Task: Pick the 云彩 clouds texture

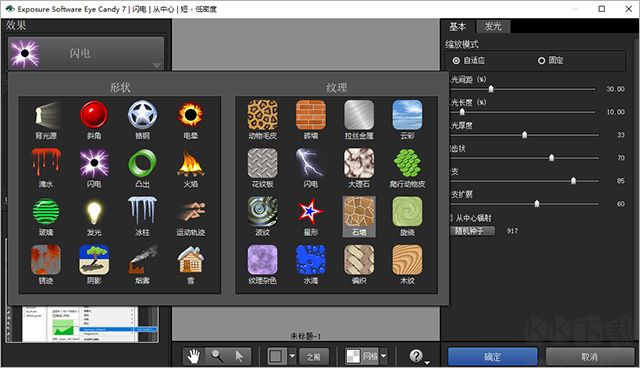Action: [x=407, y=120]
